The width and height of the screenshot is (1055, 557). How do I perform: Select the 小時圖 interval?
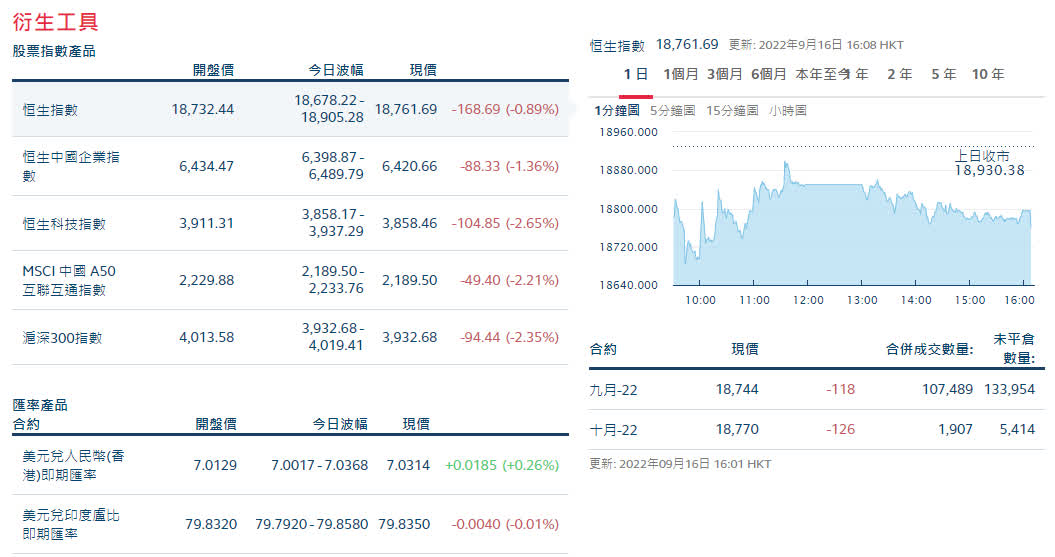[x=787, y=110]
